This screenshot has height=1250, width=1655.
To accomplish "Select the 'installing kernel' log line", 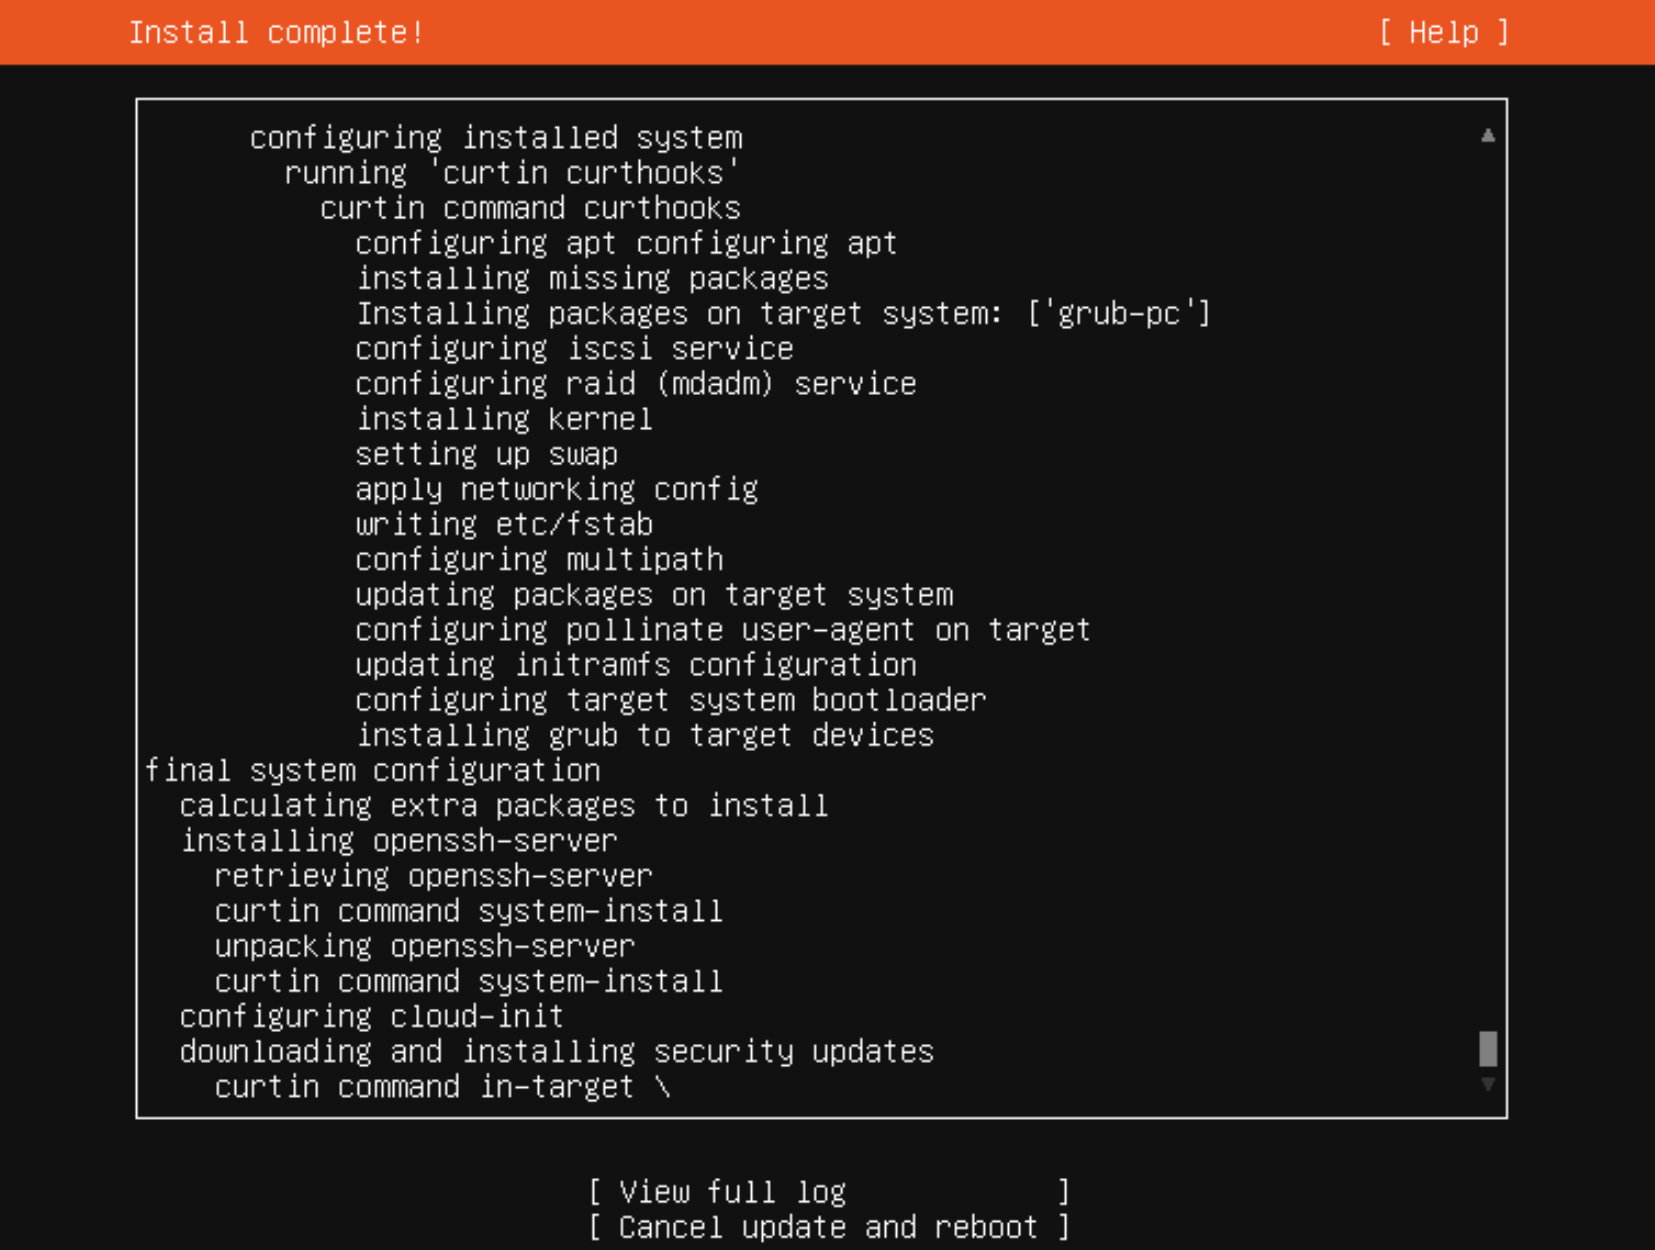I will [x=504, y=419].
